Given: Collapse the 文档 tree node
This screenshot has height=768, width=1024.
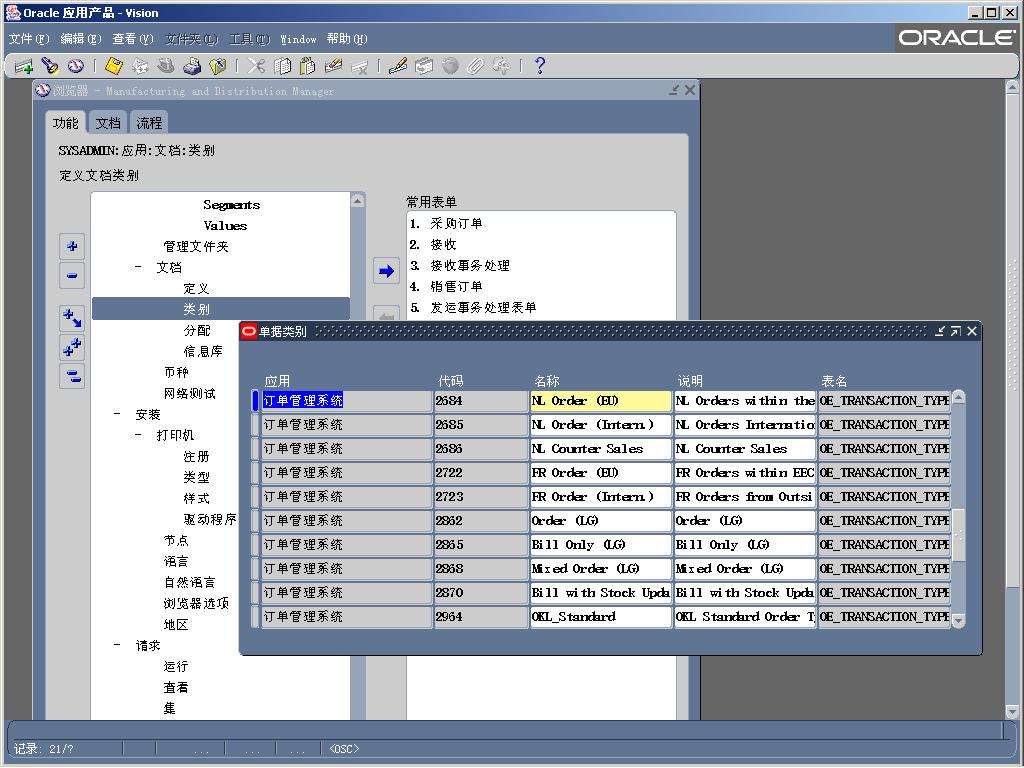Looking at the screenshot, I should [138, 267].
